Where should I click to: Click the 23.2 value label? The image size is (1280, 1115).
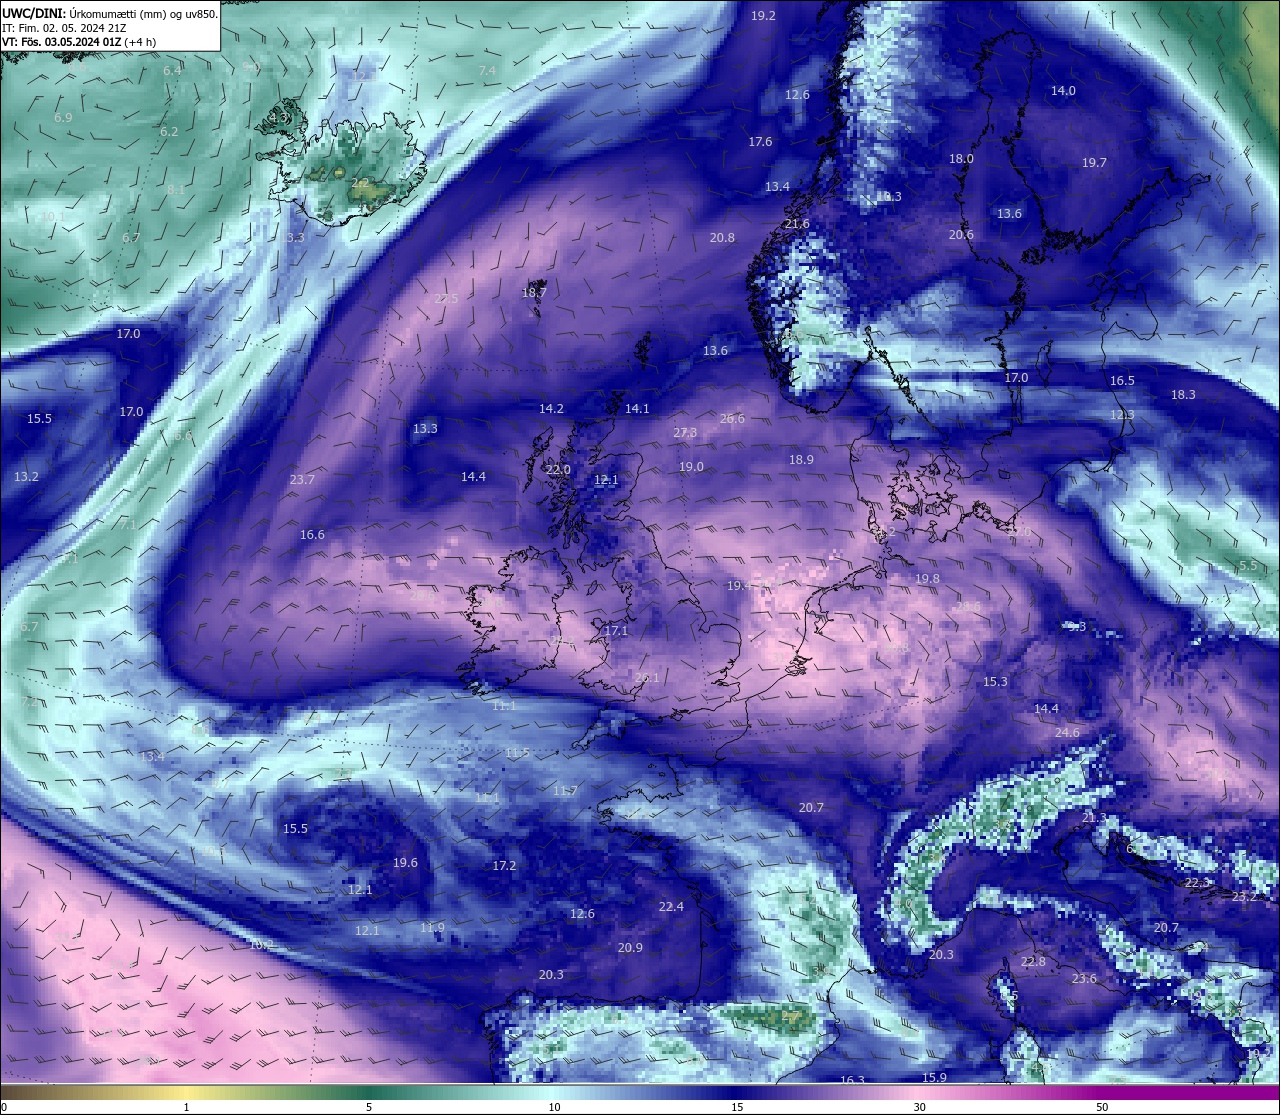(1244, 897)
